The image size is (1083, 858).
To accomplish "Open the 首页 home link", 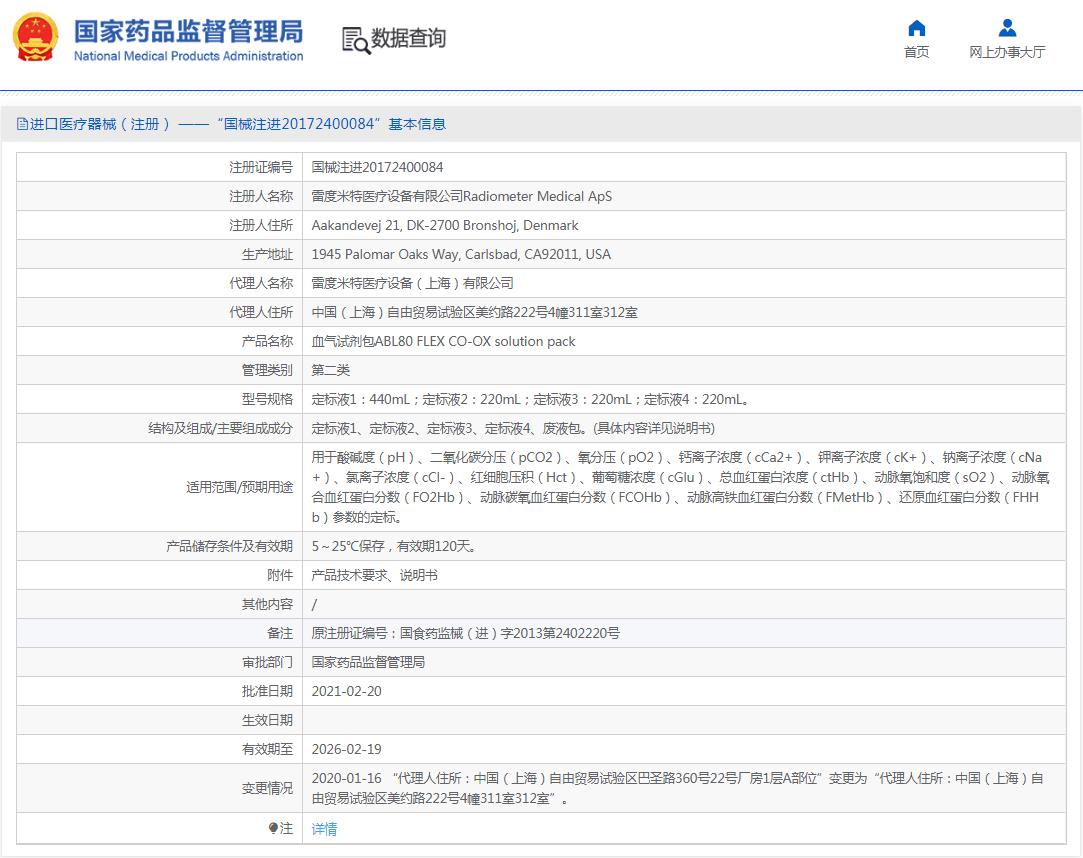I will coord(917,52).
